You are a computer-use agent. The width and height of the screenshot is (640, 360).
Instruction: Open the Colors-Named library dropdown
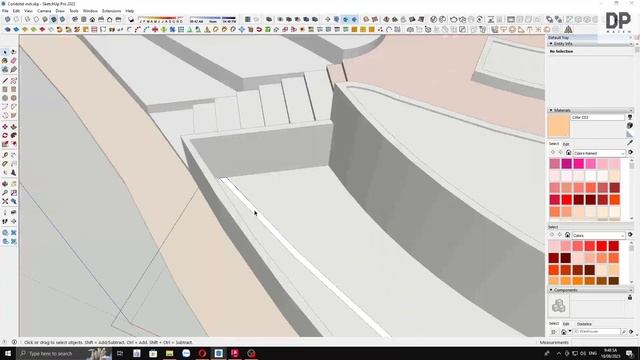pyautogui.click(x=599, y=153)
